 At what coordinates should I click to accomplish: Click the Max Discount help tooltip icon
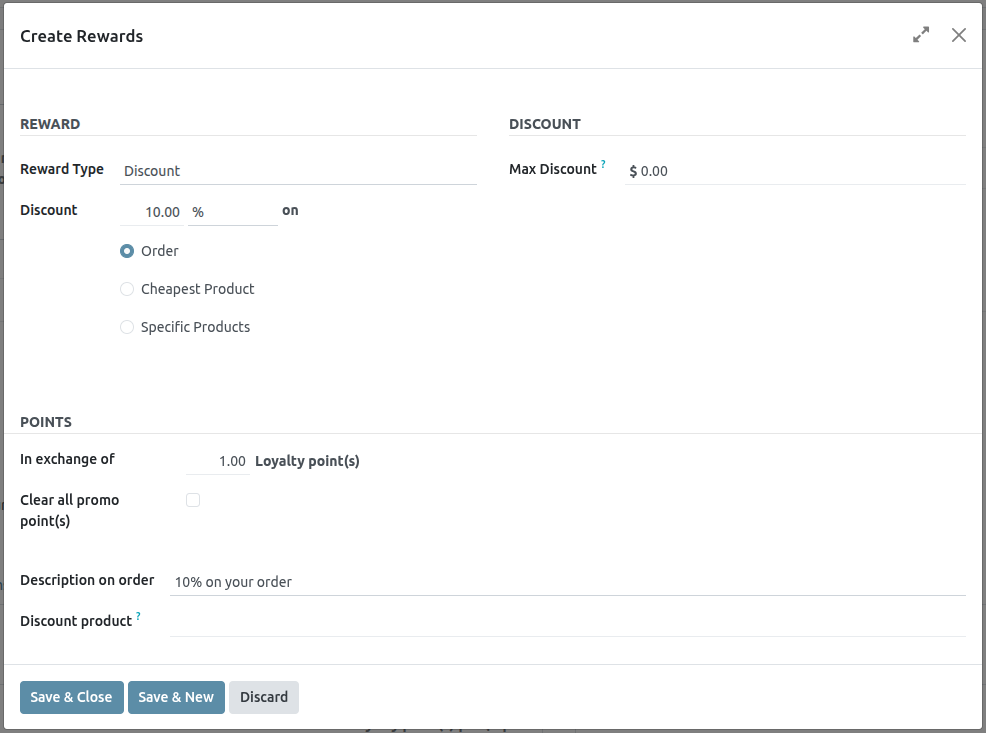coord(603,164)
